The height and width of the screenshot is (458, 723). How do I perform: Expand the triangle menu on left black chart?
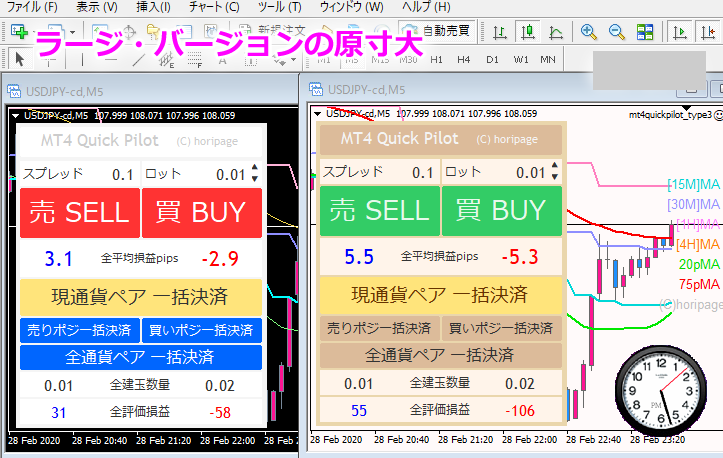tap(15, 116)
